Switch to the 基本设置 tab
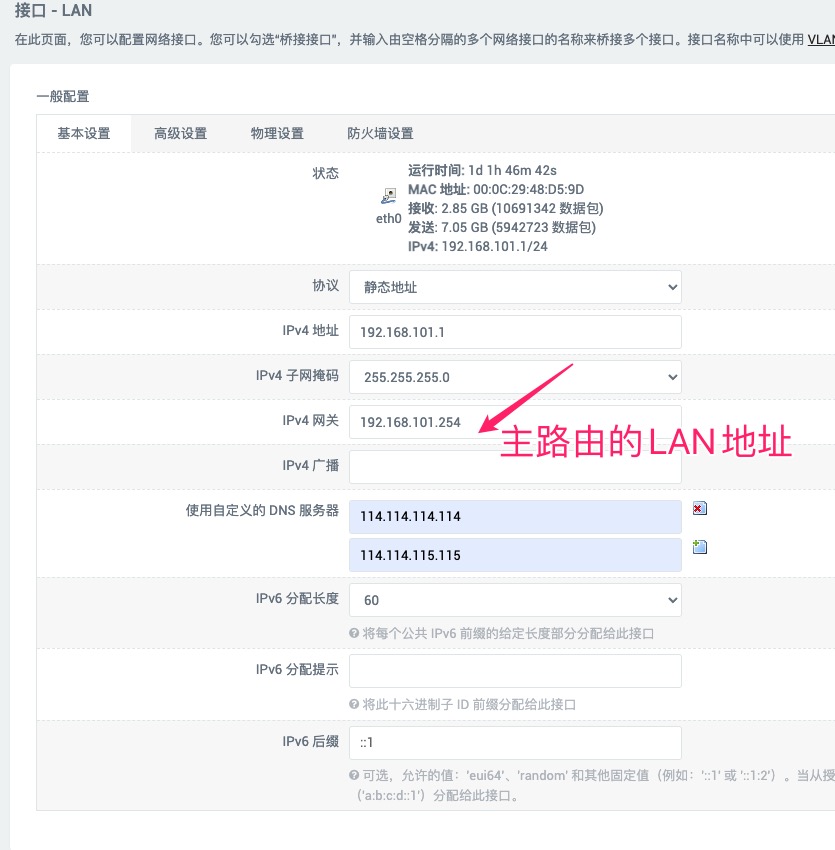Screen dimensions: 835x850 click(84, 134)
